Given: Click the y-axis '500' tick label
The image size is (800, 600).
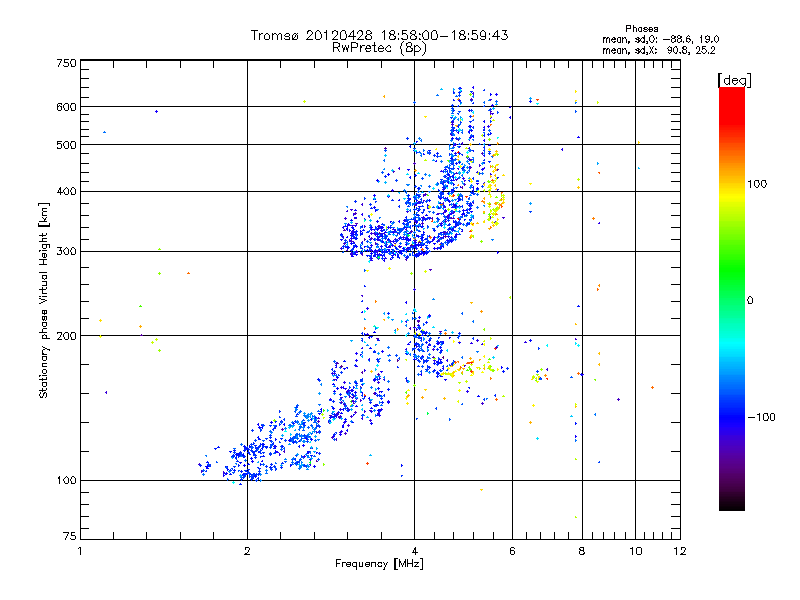Looking at the screenshot, I should pyautogui.click(x=66, y=145).
